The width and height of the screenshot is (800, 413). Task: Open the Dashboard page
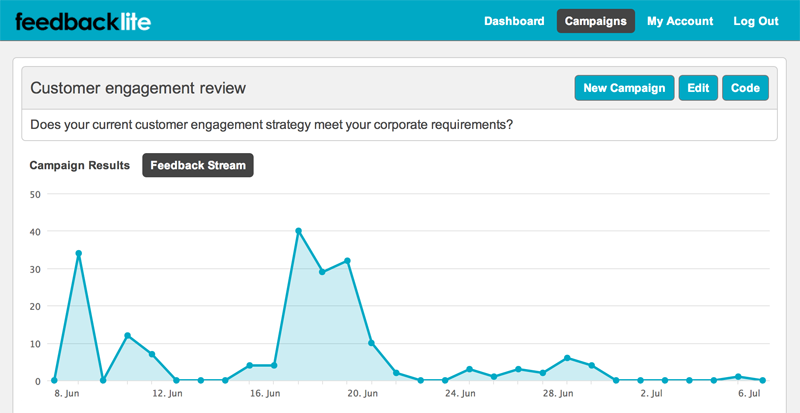tap(514, 21)
